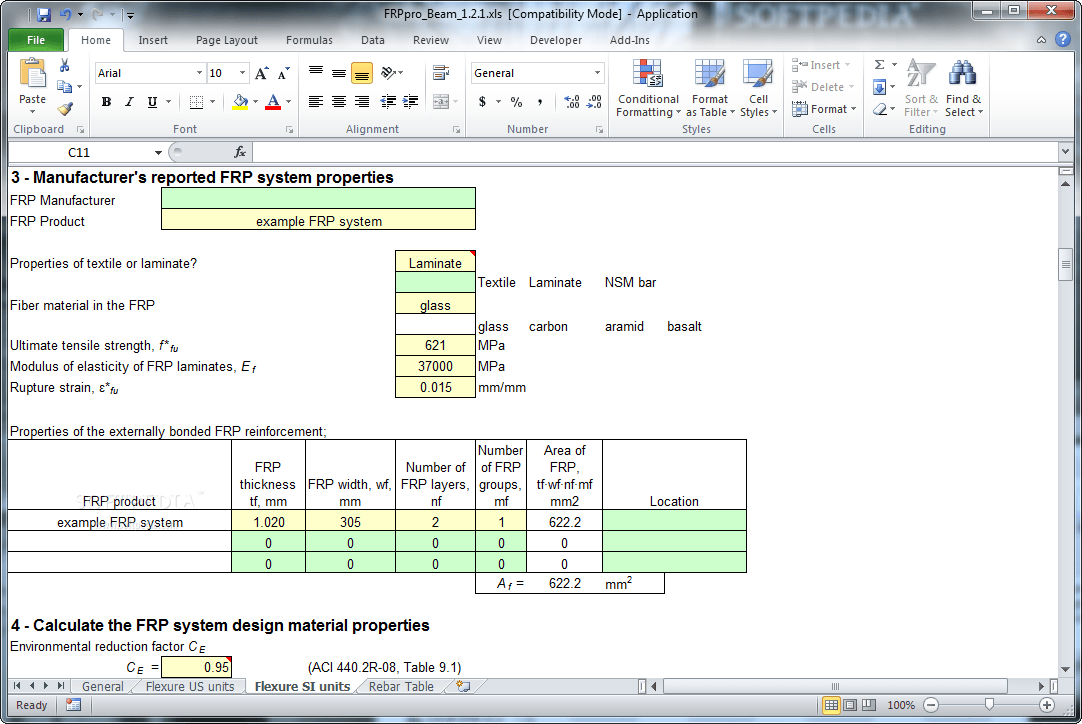The width and height of the screenshot is (1082, 724).
Task: Open the Rebar Table sheet tab
Action: 401,686
